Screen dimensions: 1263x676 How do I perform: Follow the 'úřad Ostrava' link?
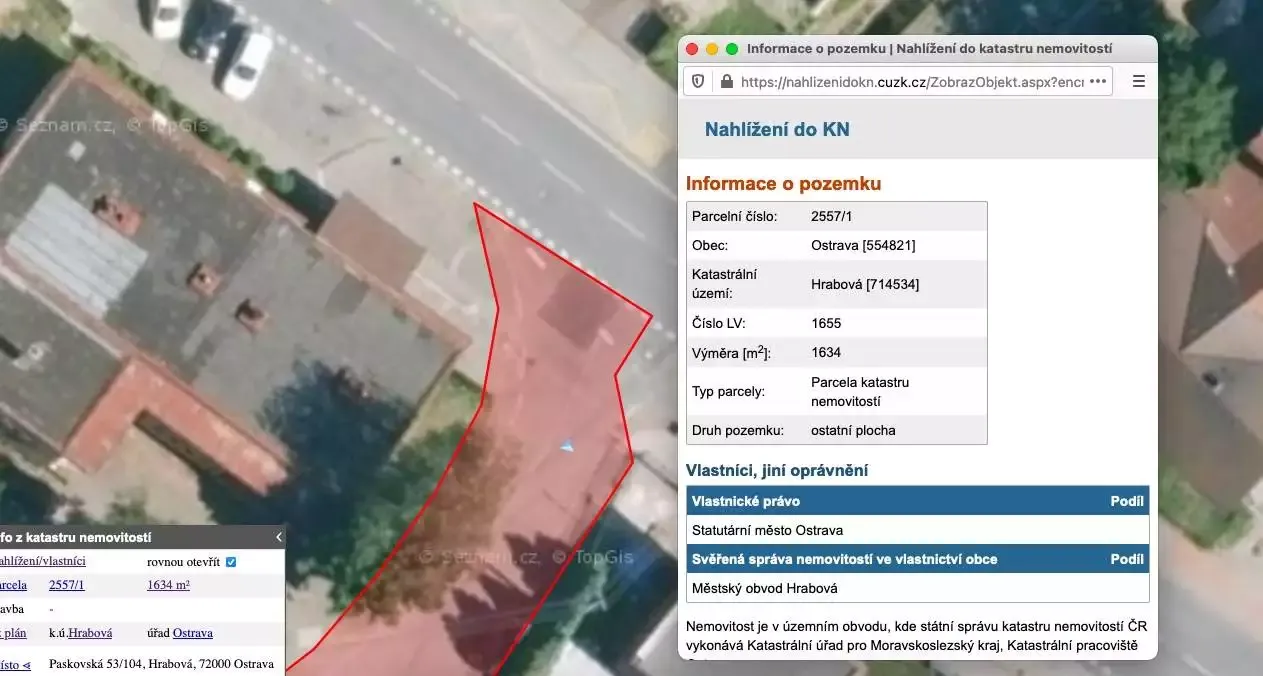(192, 633)
